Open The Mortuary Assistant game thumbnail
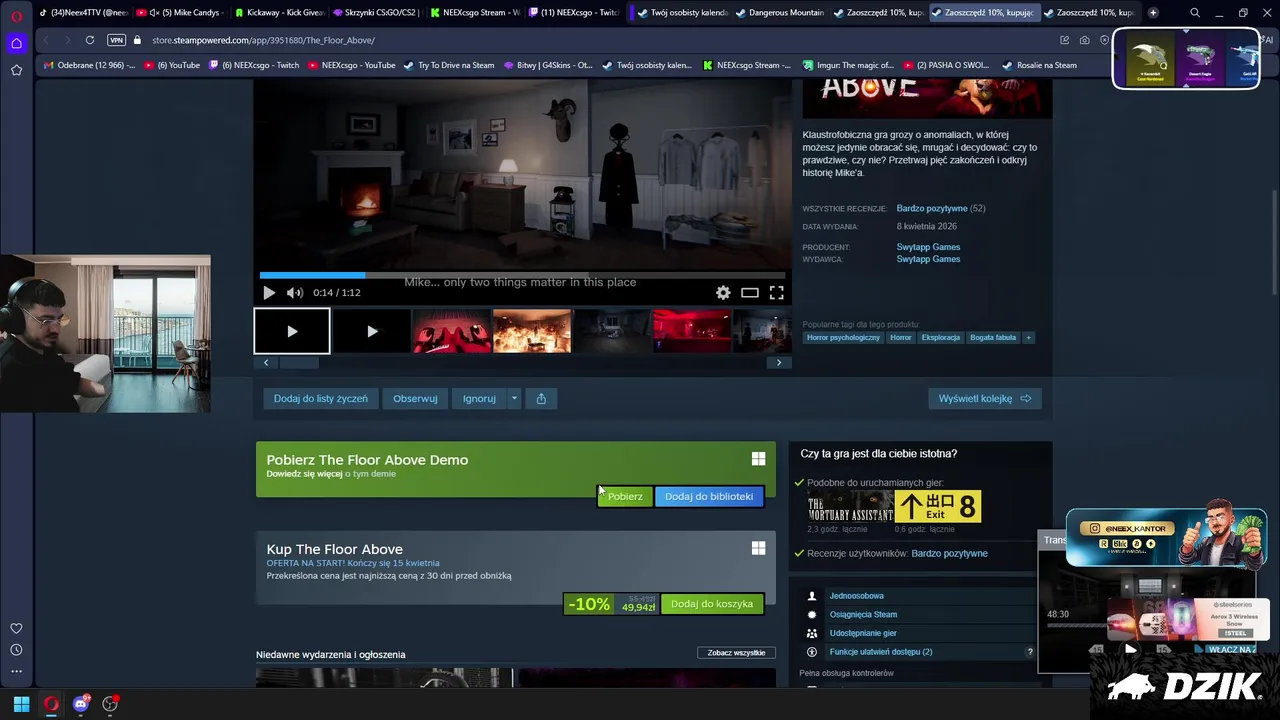Screen dimensions: 1280x720 [850, 507]
